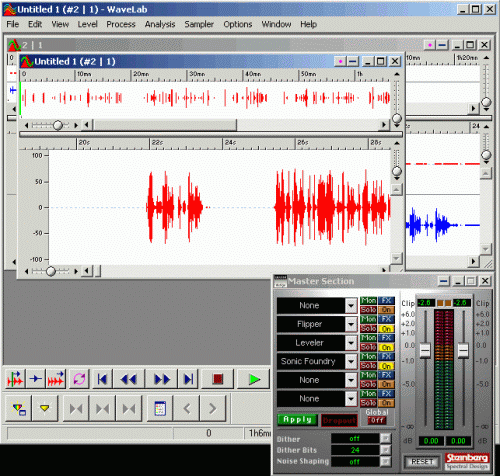Click the red waveform with blue arrow icon
Viewport: 500px width, 476px height.
pyautogui.click(x=56, y=379)
